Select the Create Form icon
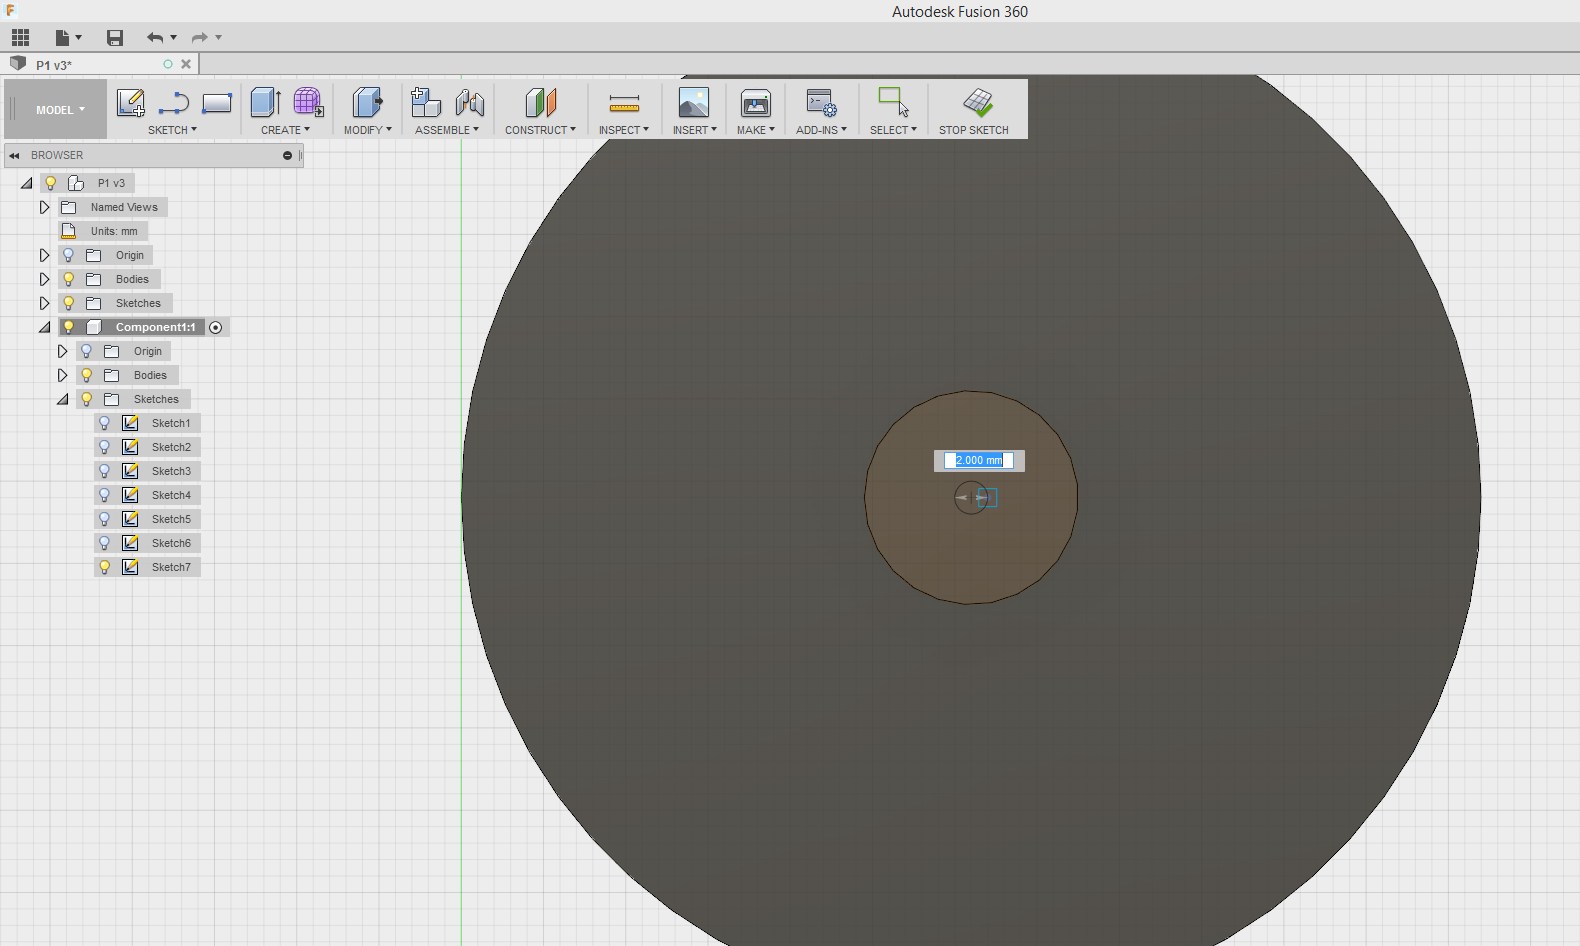The image size is (1580, 946). click(308, 102)
